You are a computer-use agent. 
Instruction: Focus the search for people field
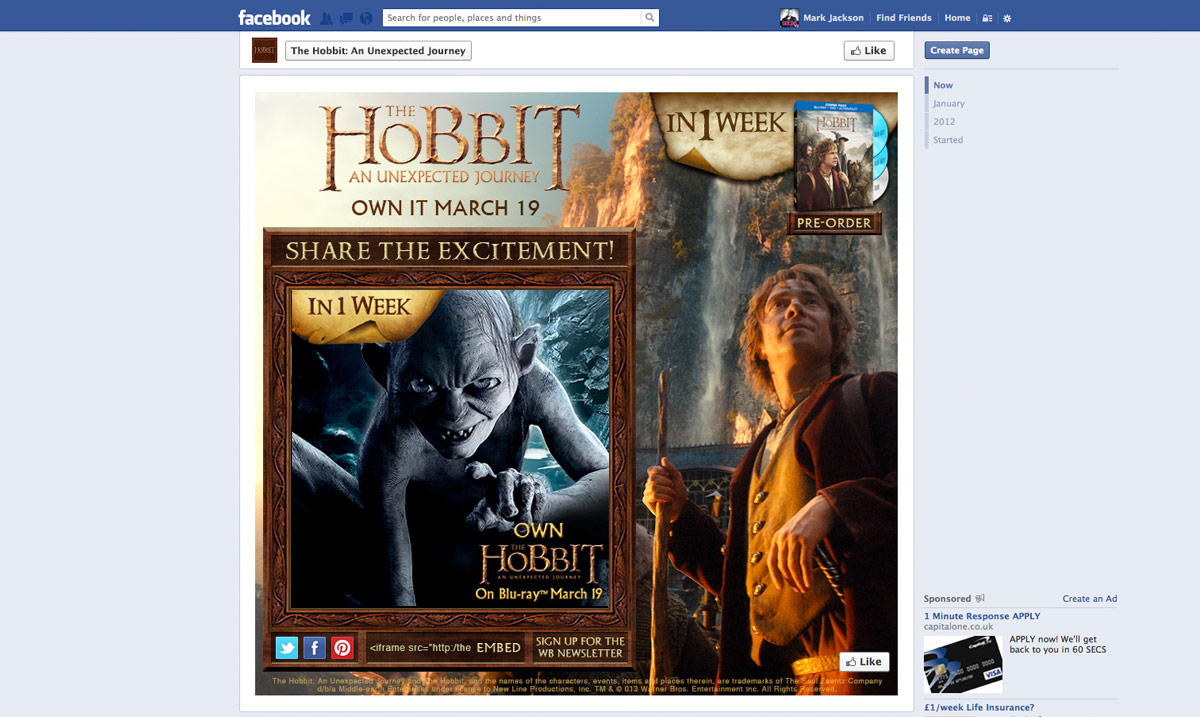point(512,17)
